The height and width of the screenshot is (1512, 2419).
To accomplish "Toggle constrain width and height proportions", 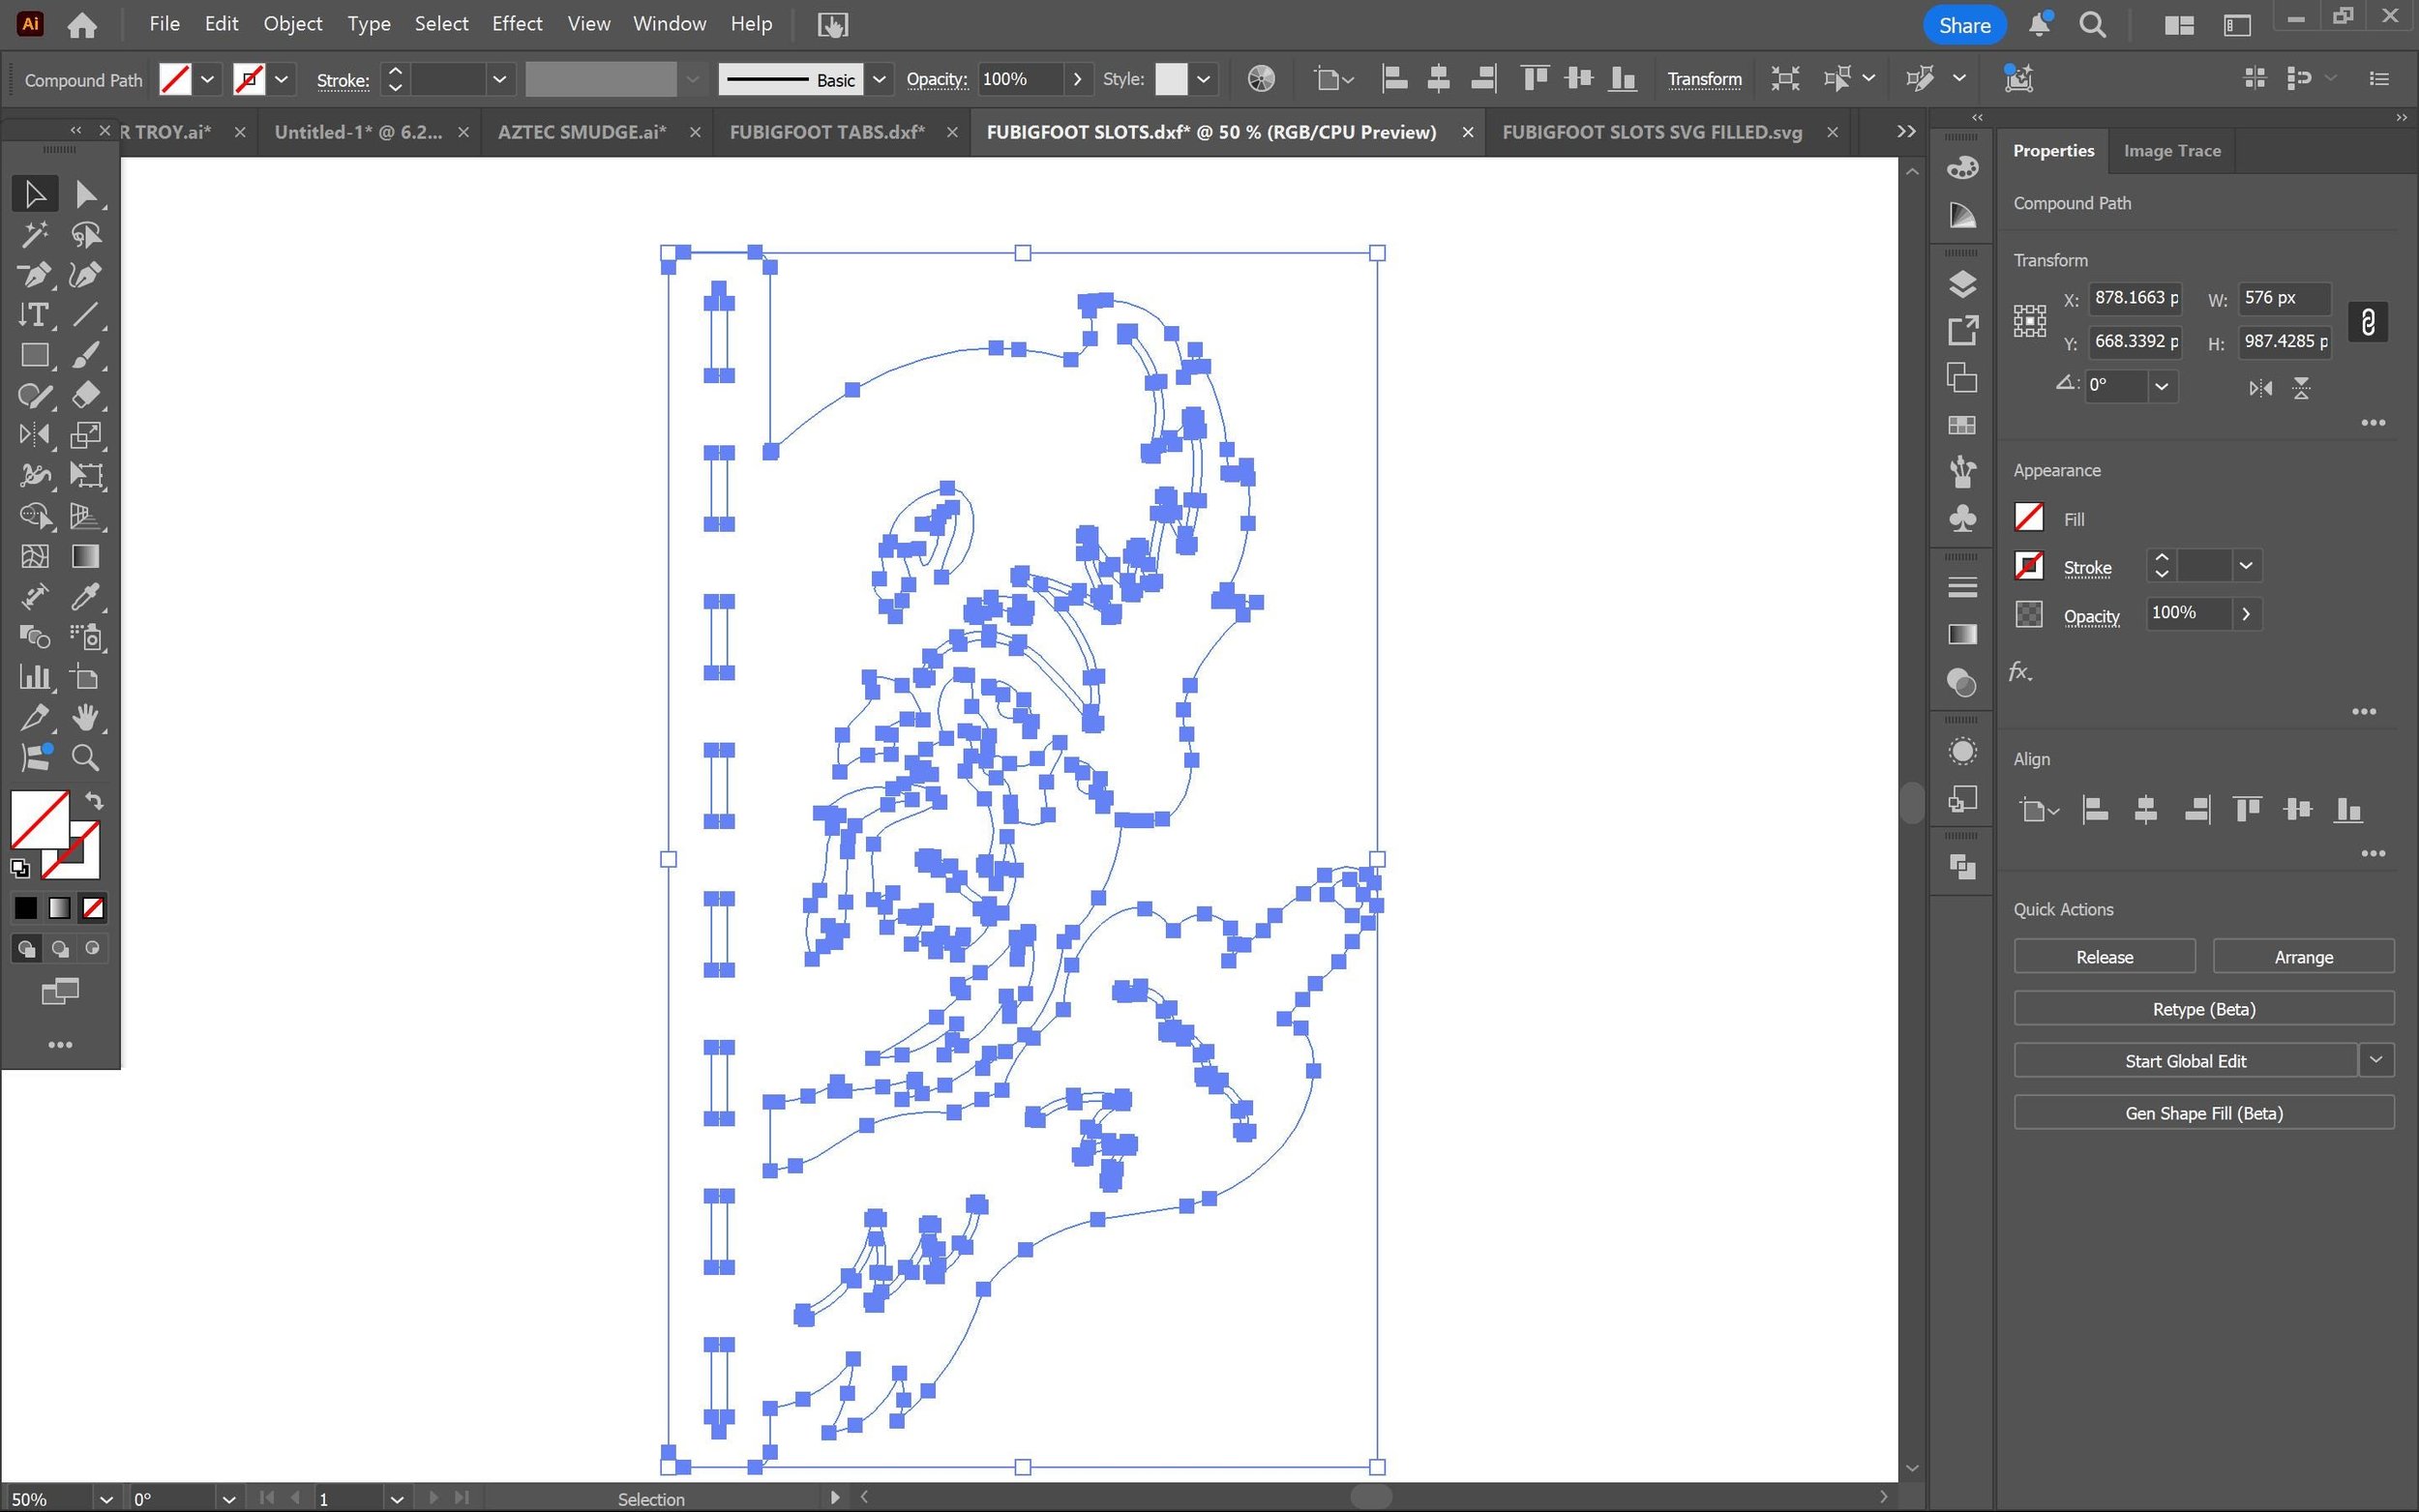I will [x=2367, y=322].
